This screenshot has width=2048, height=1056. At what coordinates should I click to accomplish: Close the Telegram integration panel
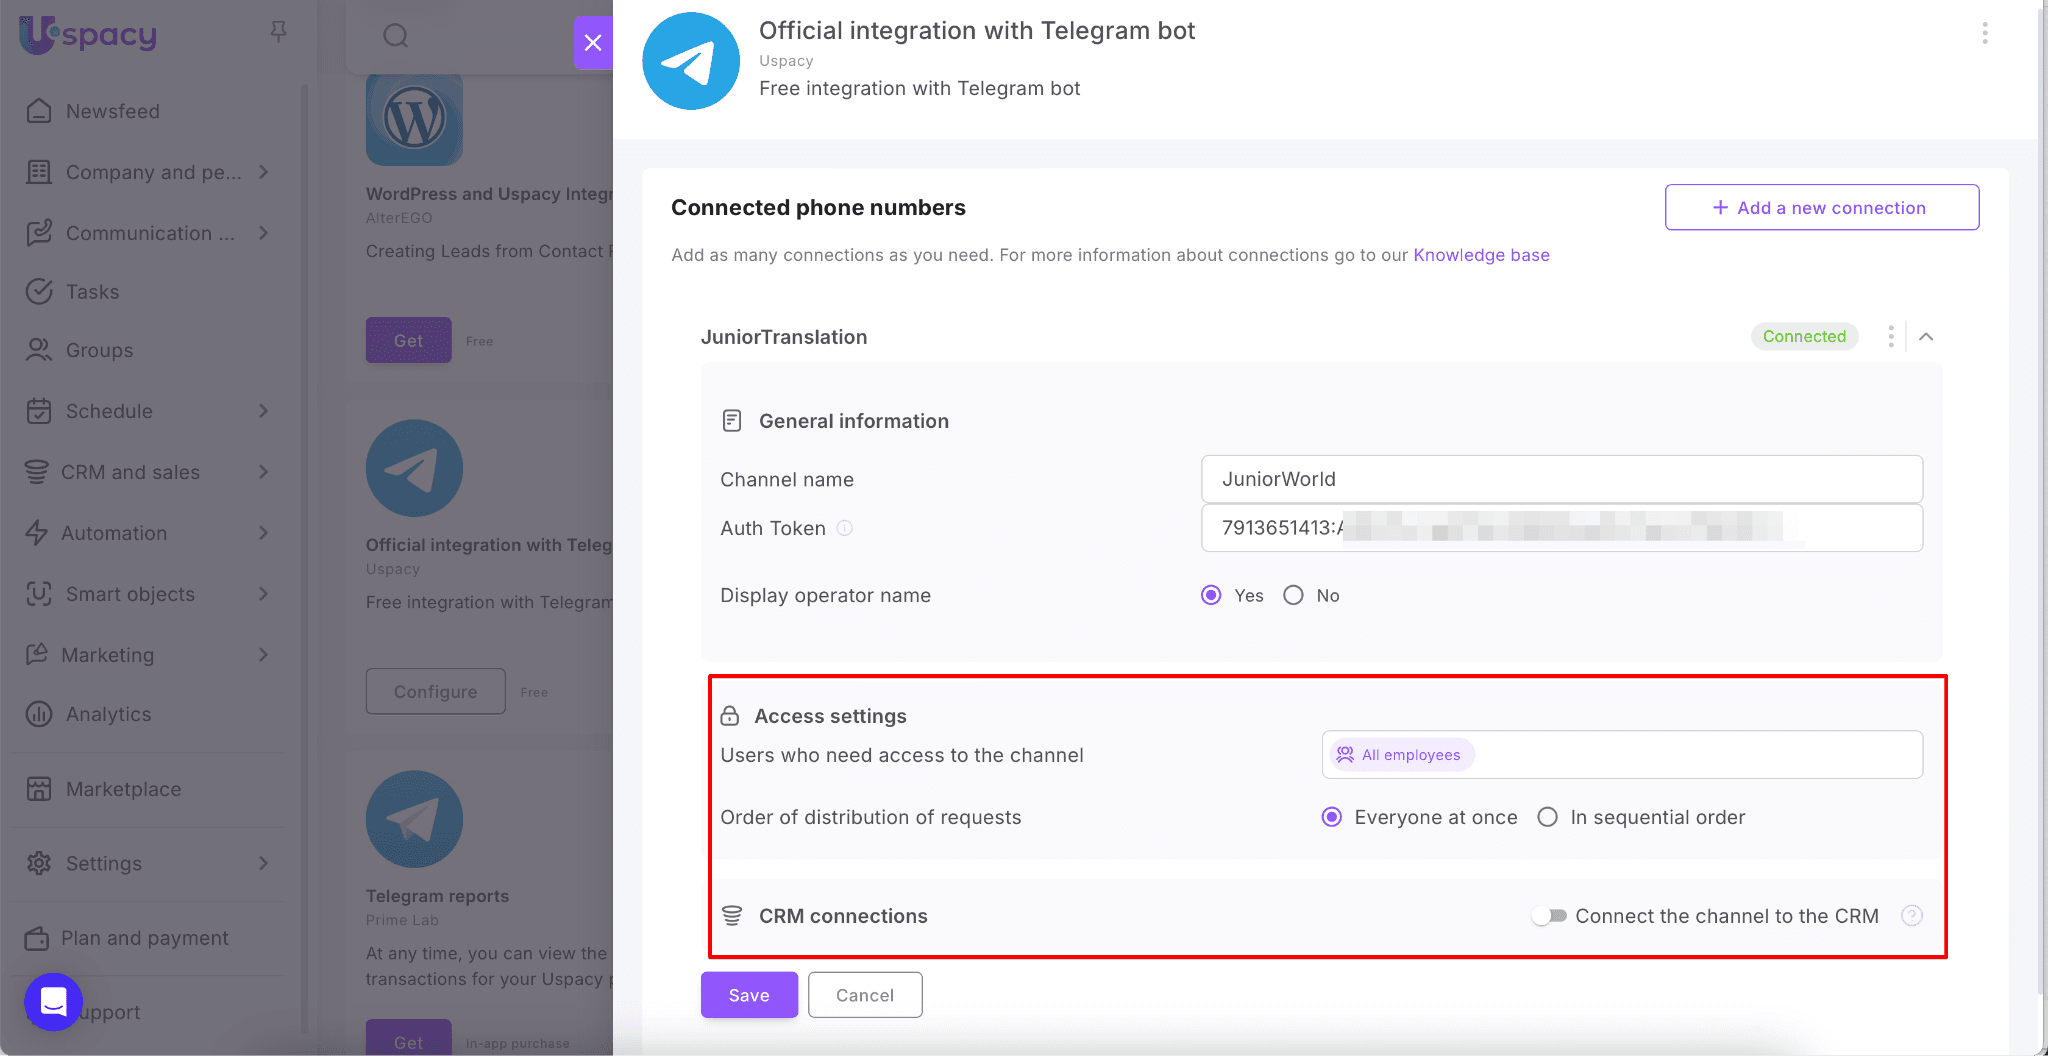[x=593, y=43]
